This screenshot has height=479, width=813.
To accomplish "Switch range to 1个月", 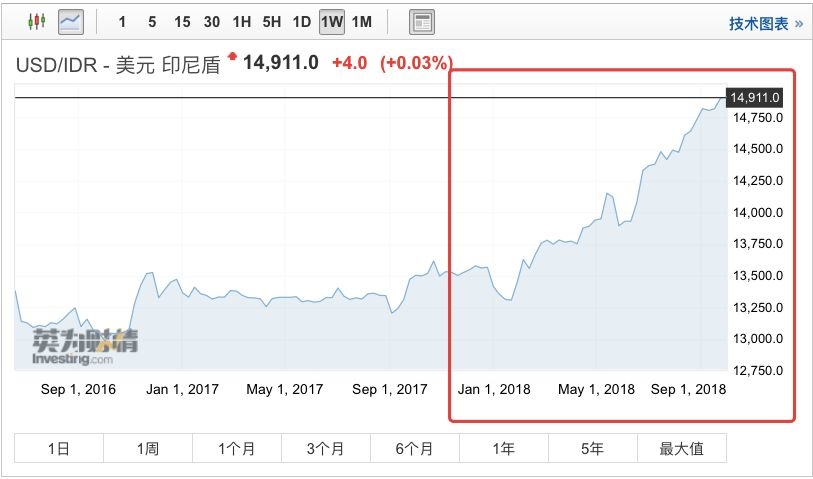I will [x=237, y=449].
